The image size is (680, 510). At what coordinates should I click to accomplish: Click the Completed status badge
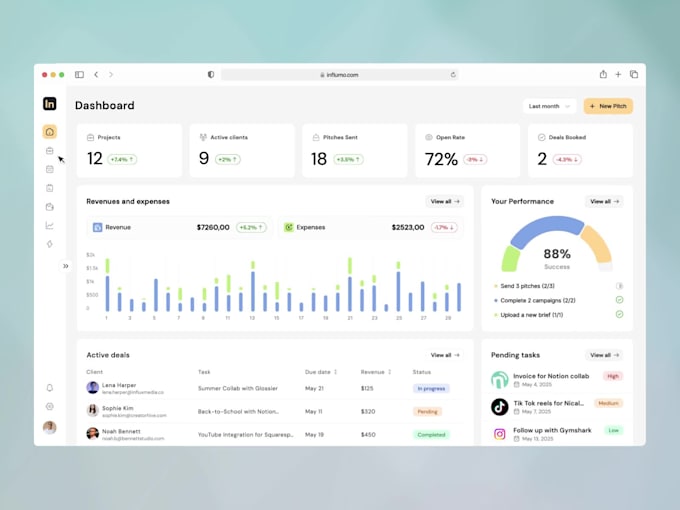click(x=431, y=434)
